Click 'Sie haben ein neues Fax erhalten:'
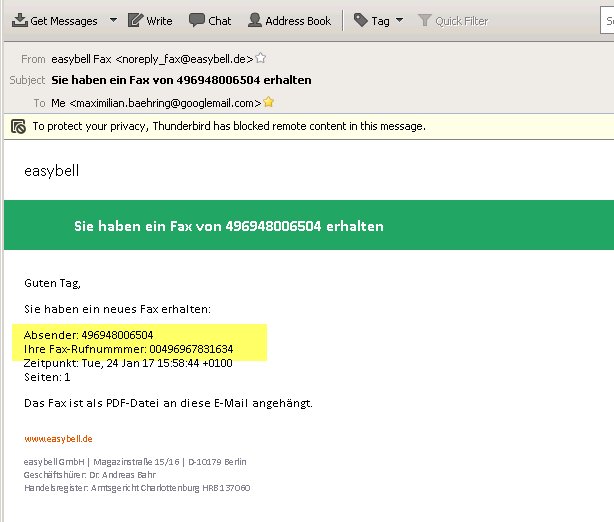The width and height of the screenshot is (614, 522). point(117,309)
